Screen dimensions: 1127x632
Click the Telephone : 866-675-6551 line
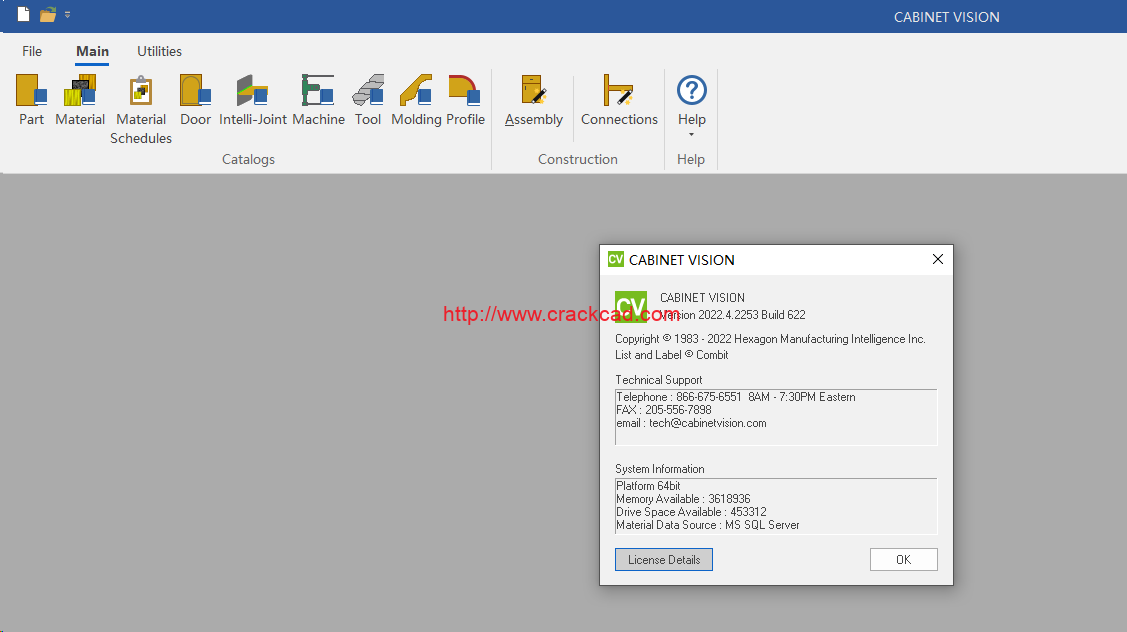tap(735, 397)
